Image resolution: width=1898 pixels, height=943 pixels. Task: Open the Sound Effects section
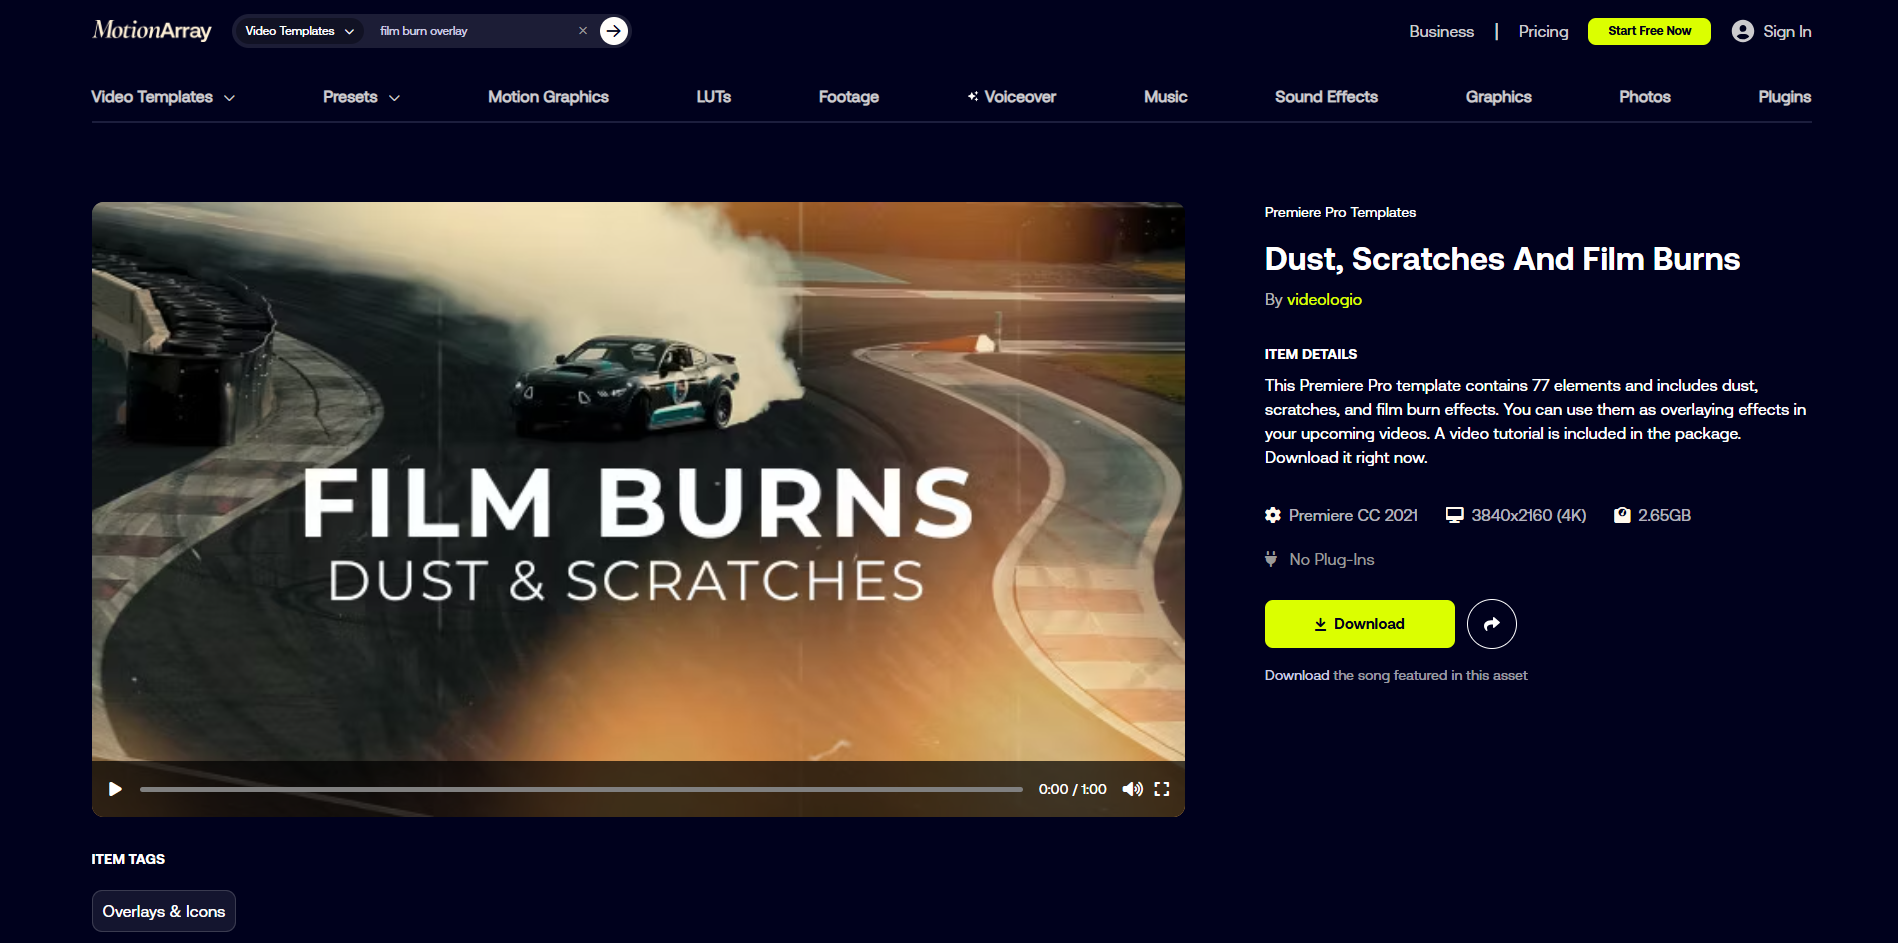click(x=1326, y=97)
